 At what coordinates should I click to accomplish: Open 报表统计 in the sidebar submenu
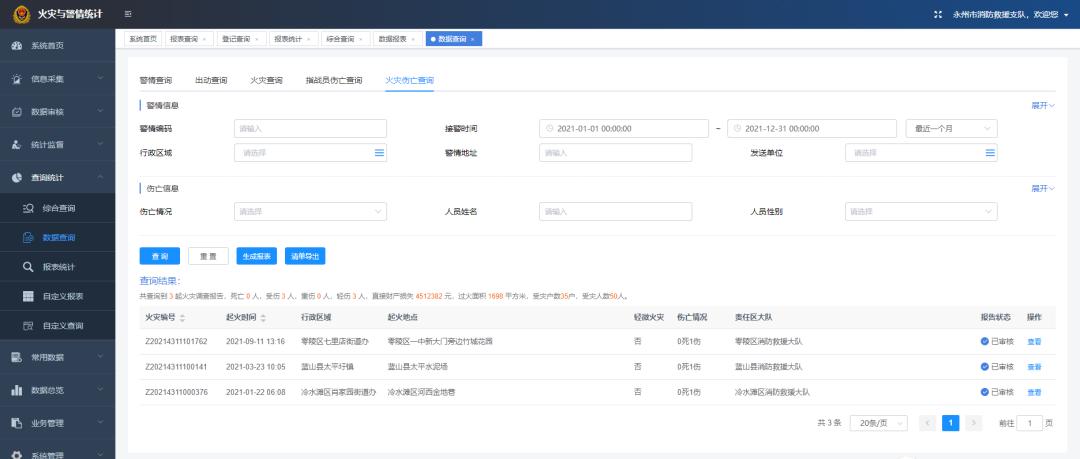57,267
